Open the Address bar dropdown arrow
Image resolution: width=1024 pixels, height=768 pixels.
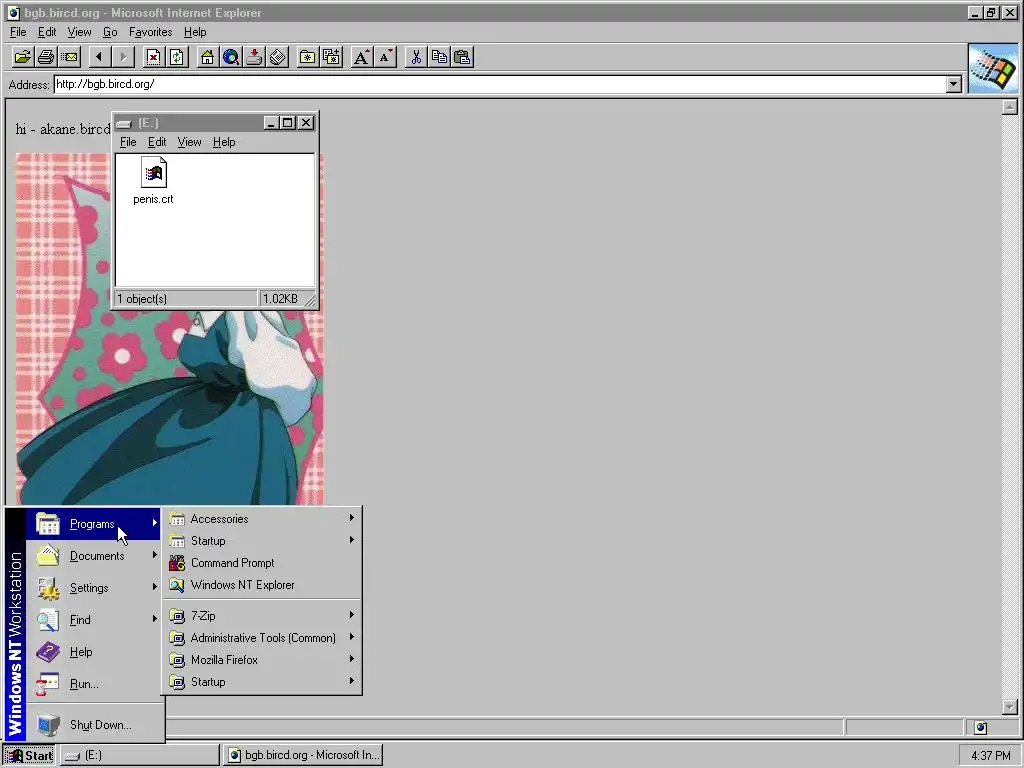point(953,84)
